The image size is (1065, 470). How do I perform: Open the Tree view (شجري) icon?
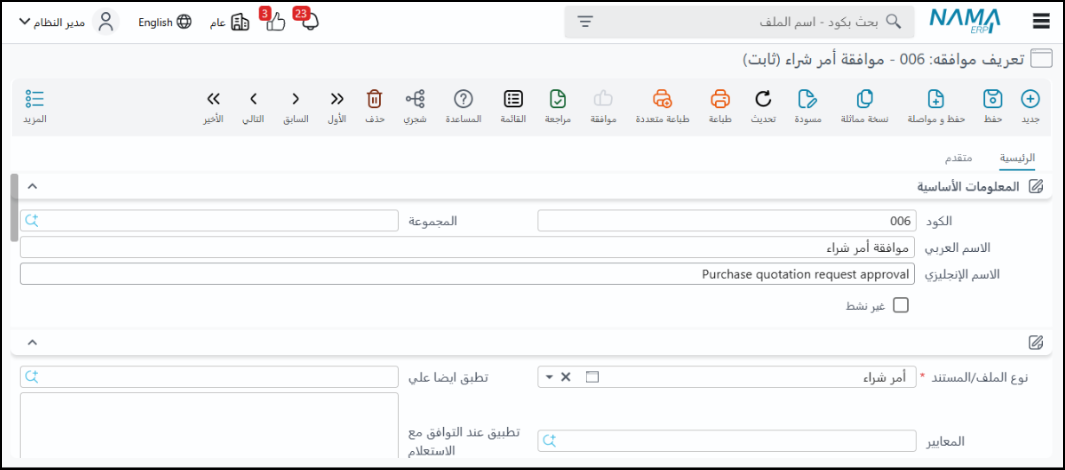click(x=414, y=99)
